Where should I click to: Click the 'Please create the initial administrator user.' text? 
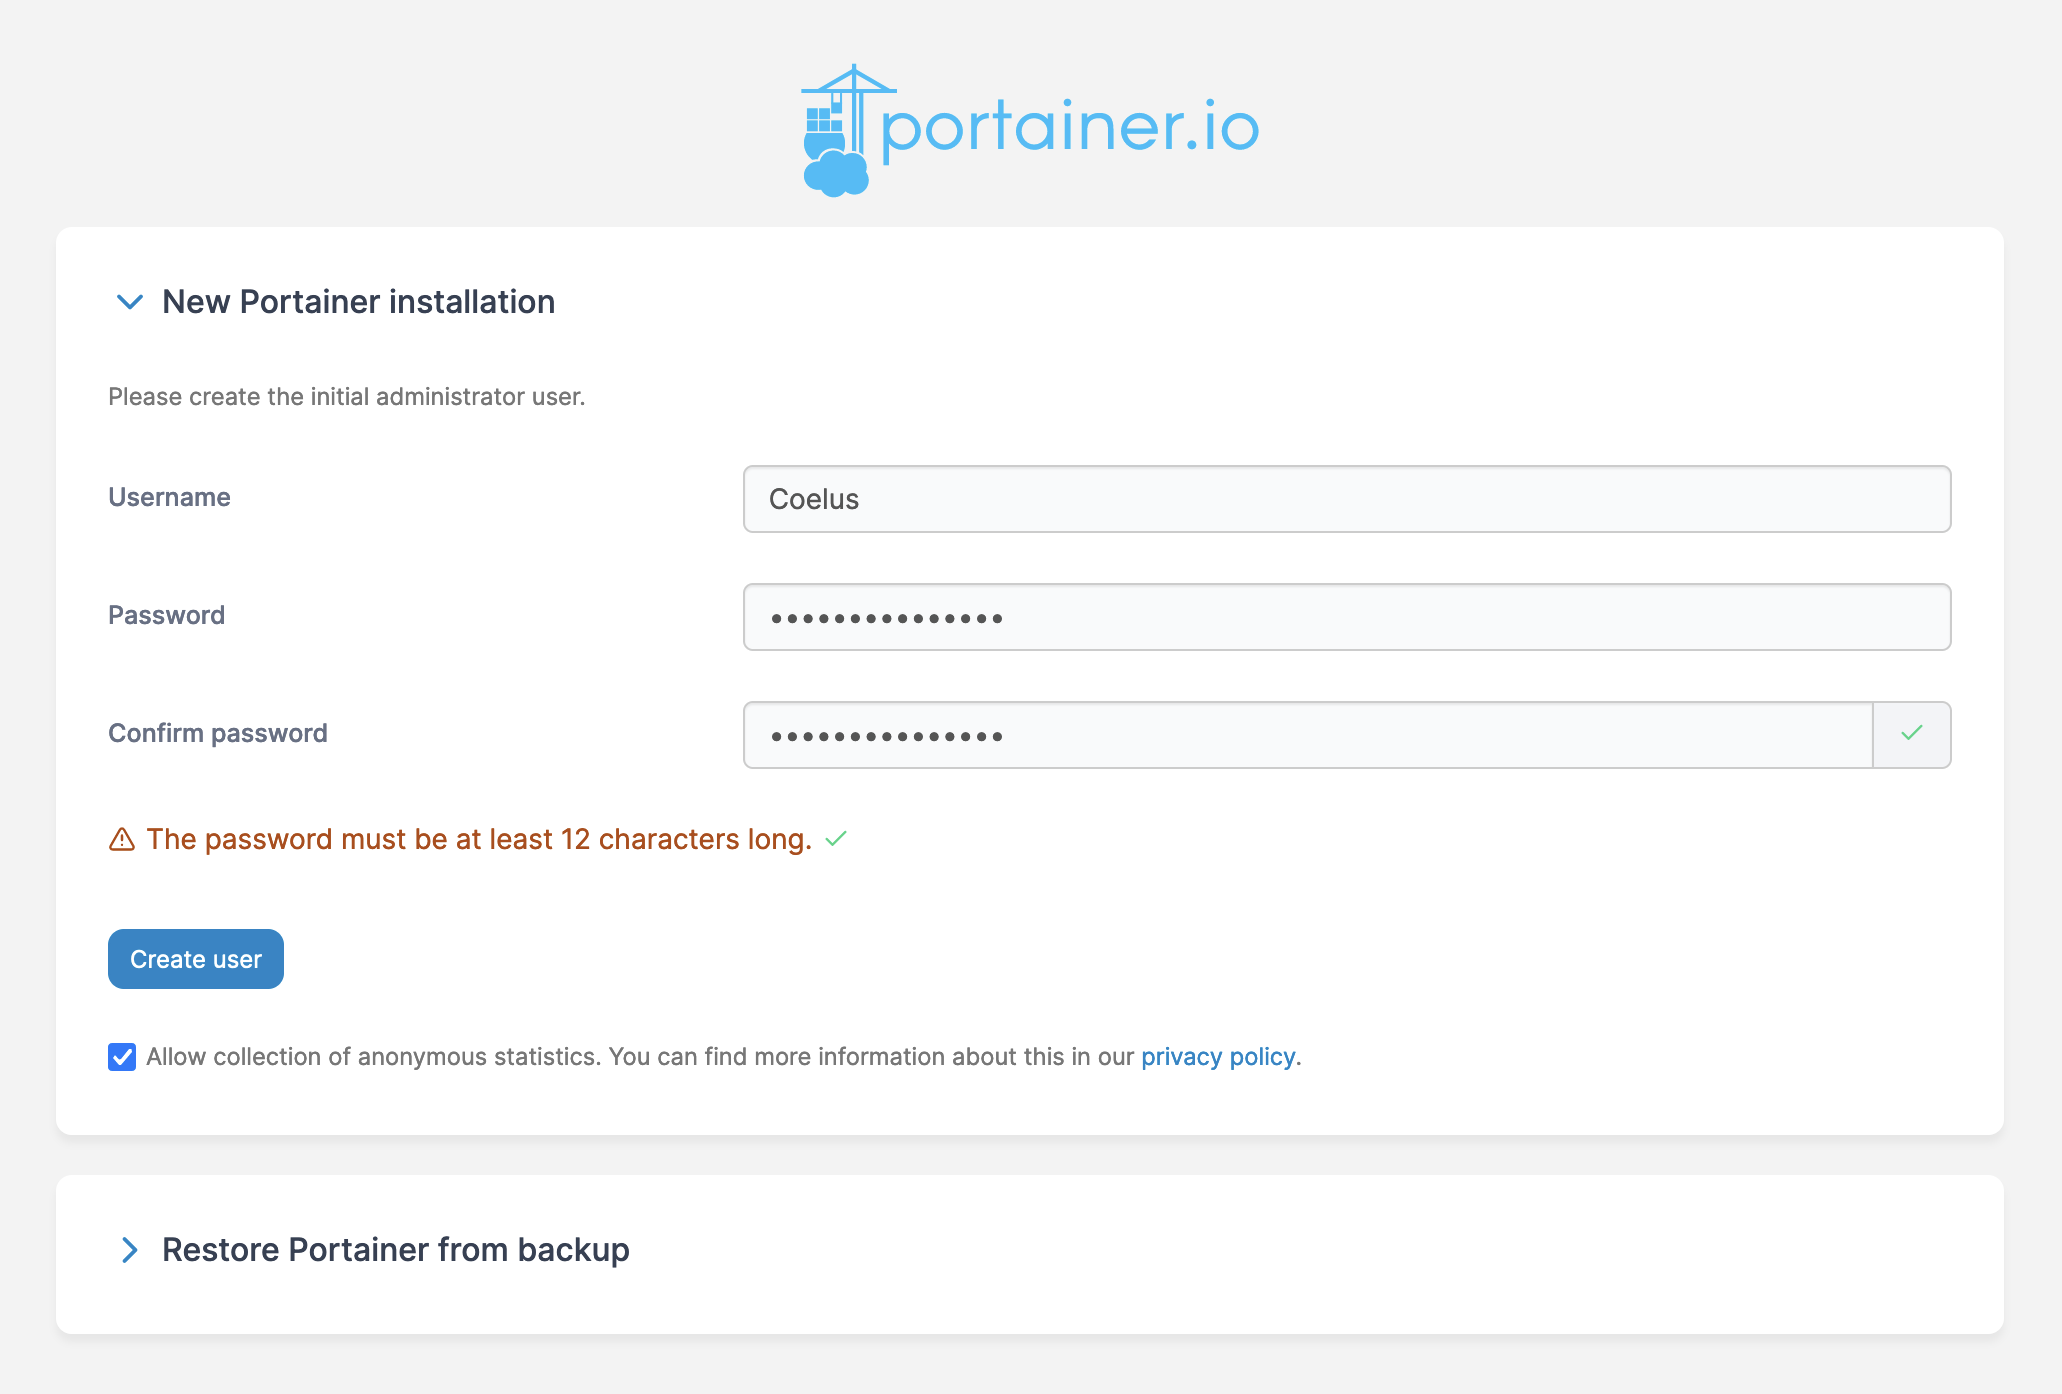[347, 397]
